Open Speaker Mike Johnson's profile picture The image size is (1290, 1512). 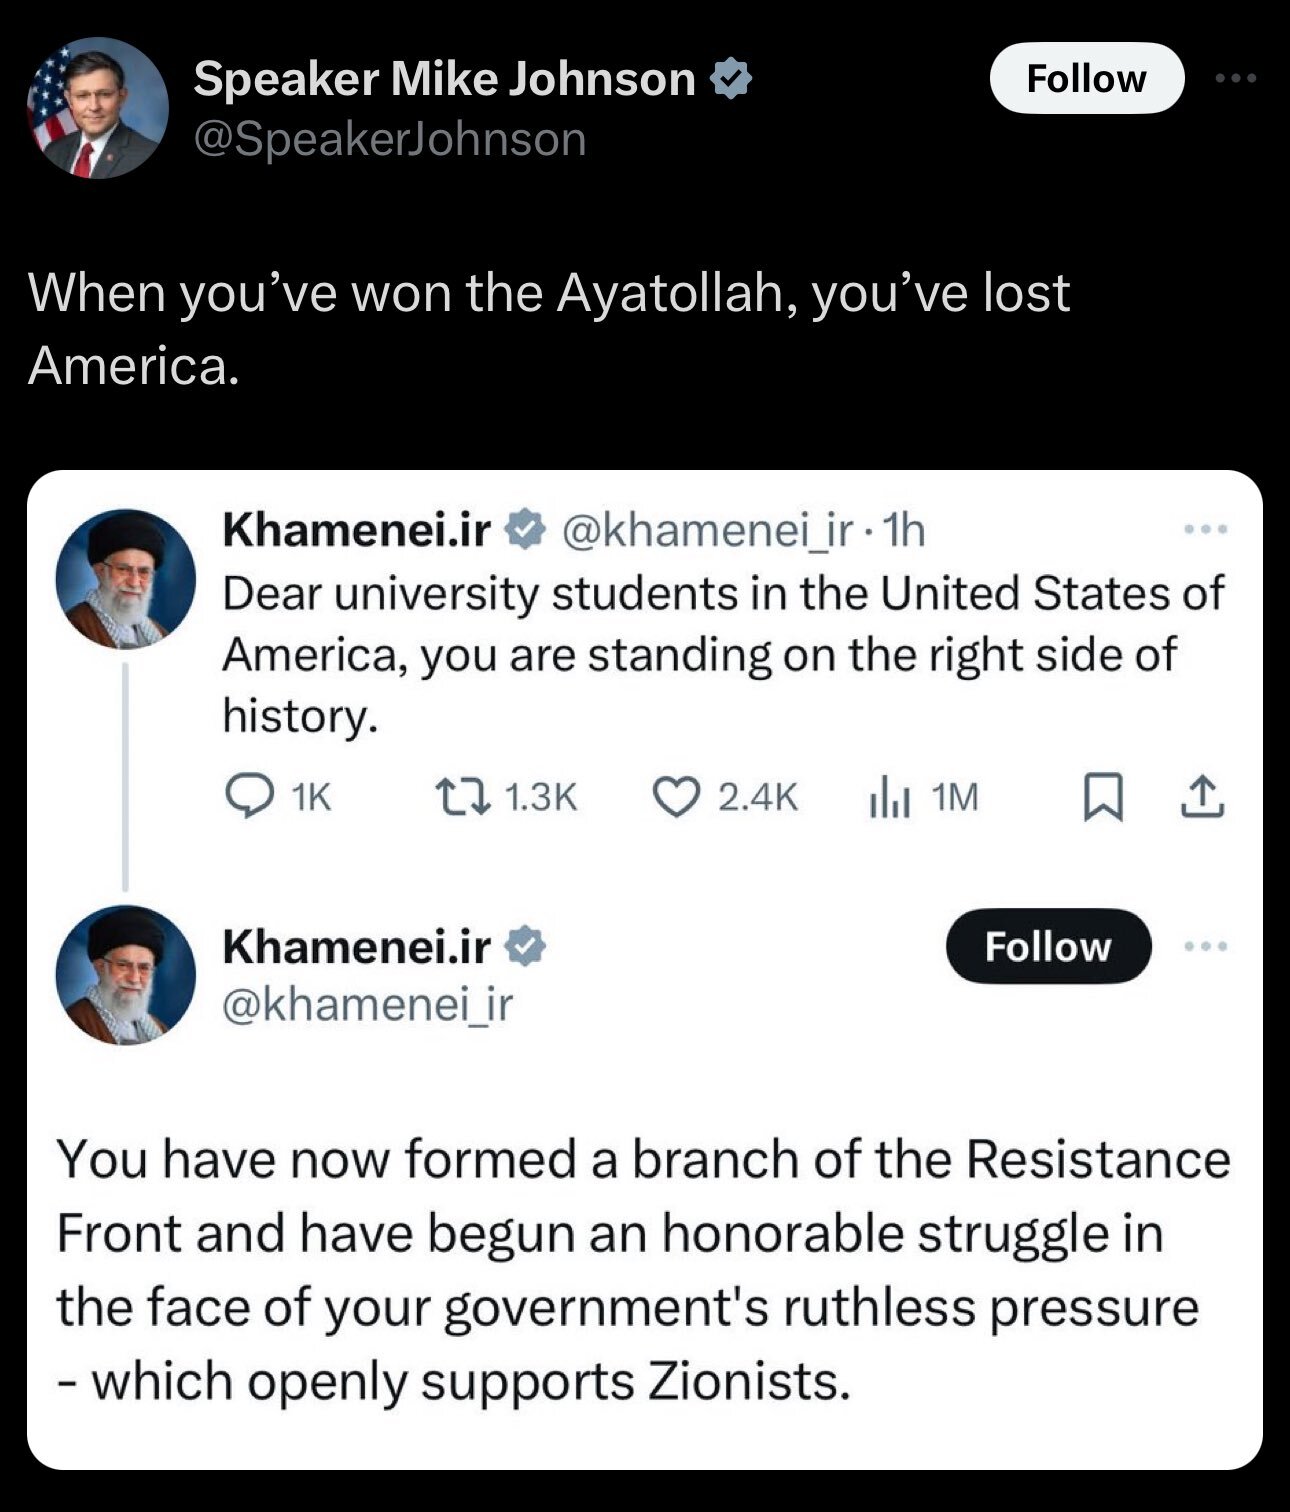point(98,108)
